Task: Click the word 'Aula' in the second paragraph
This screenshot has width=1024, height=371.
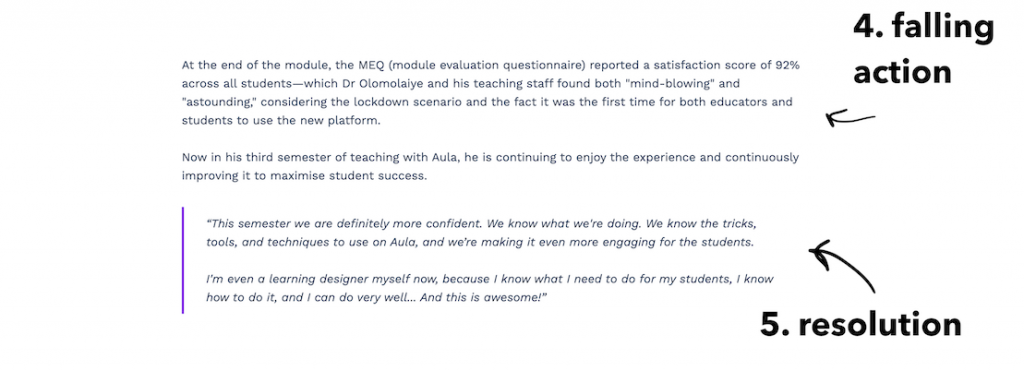Action: click(x=444, y=157)
